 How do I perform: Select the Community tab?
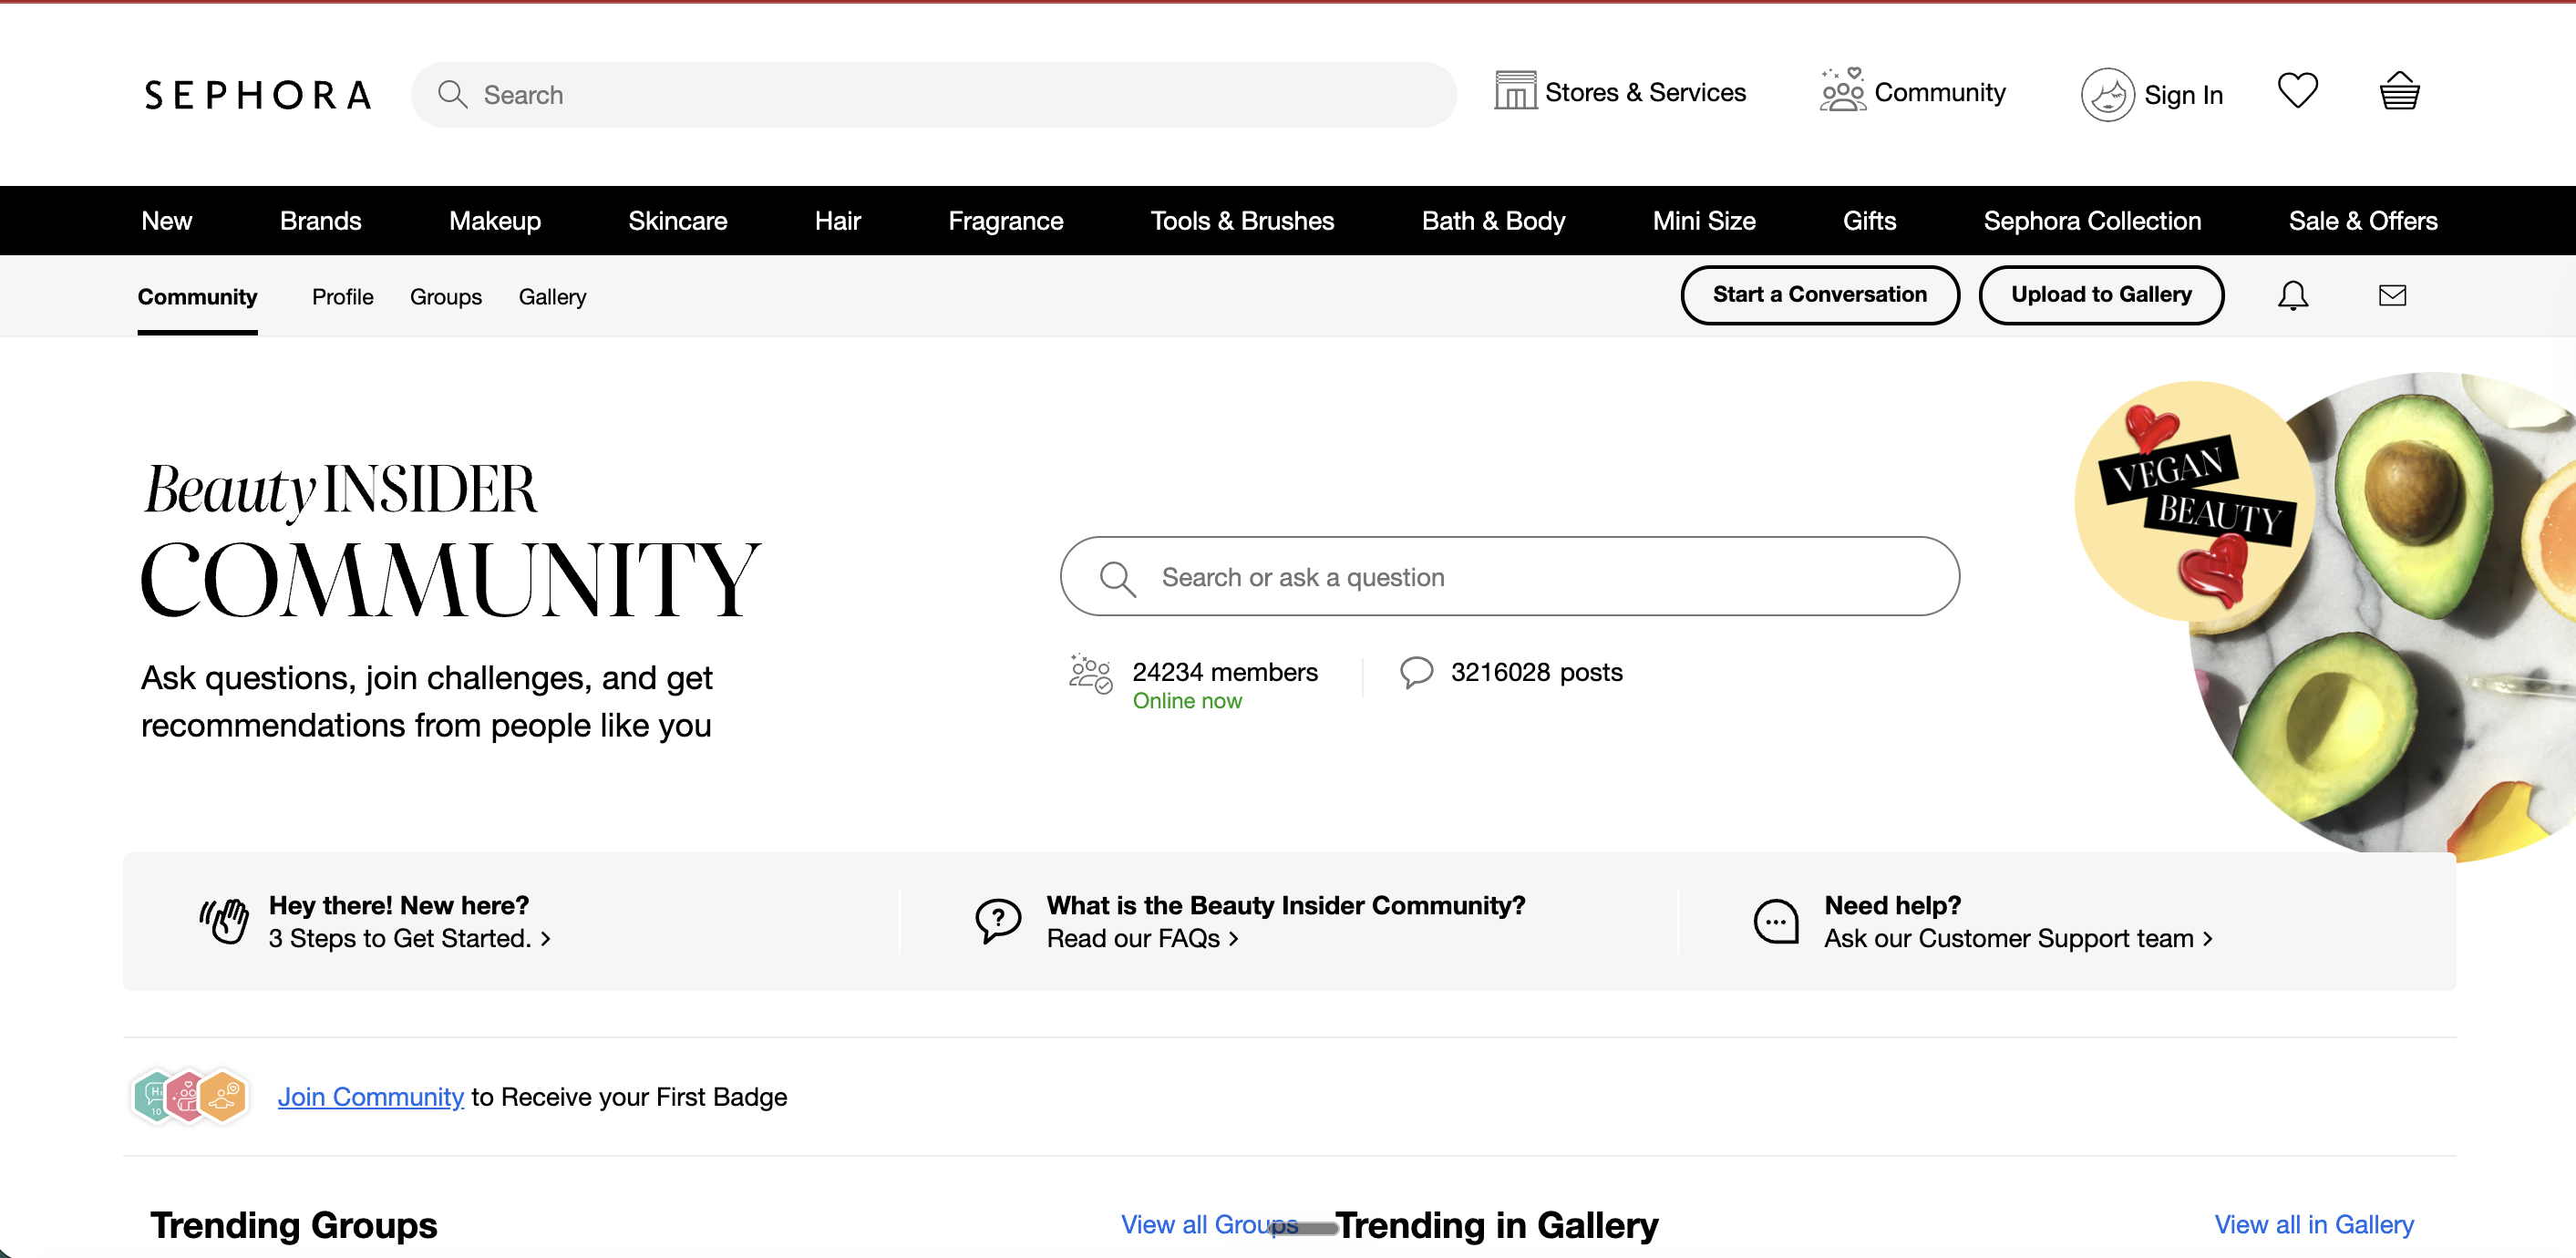(x=198, y=297)
